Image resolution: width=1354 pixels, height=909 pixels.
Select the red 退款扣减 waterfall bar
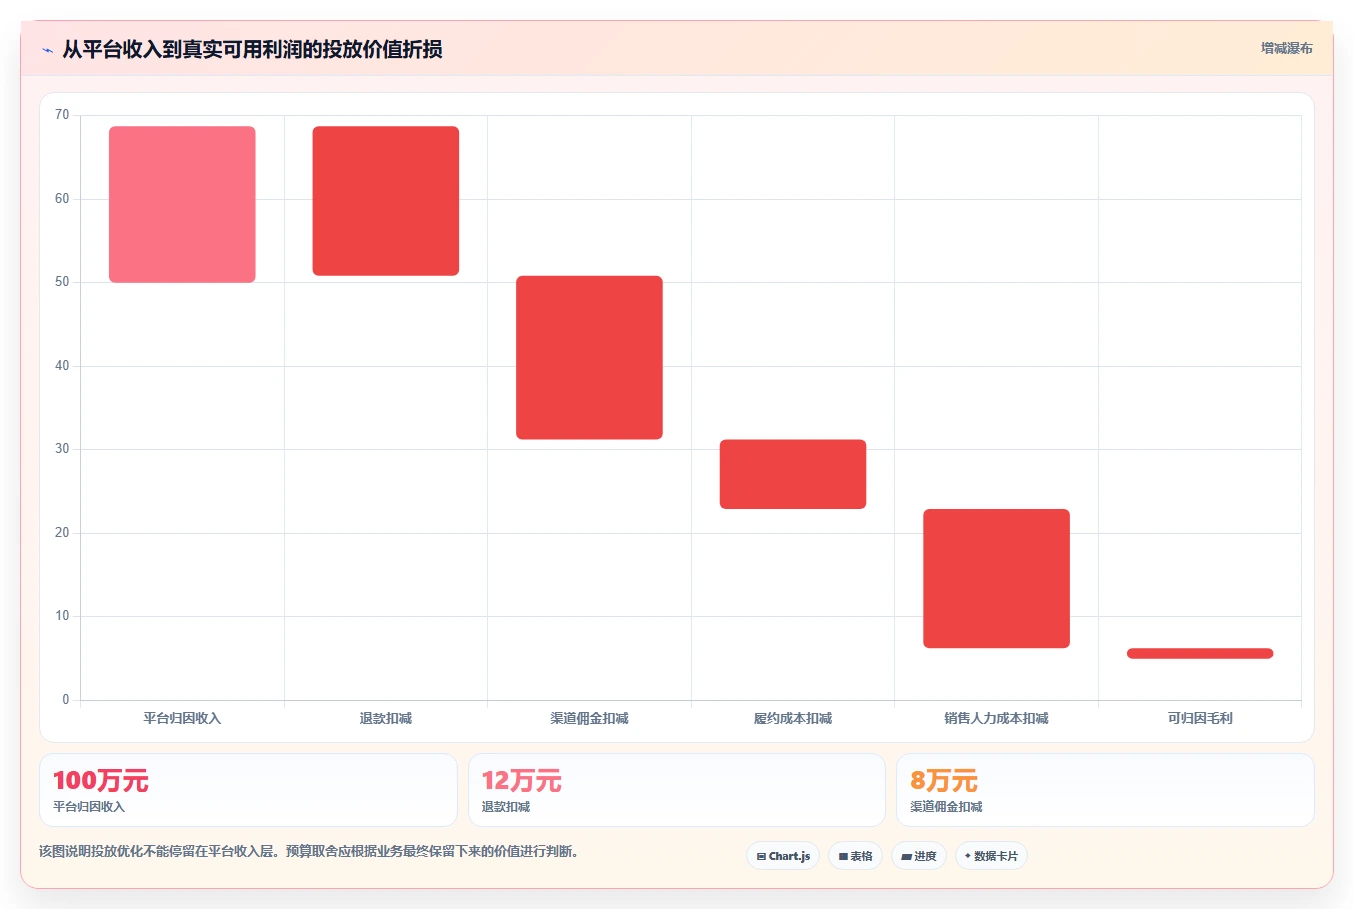tap(386, 201)
